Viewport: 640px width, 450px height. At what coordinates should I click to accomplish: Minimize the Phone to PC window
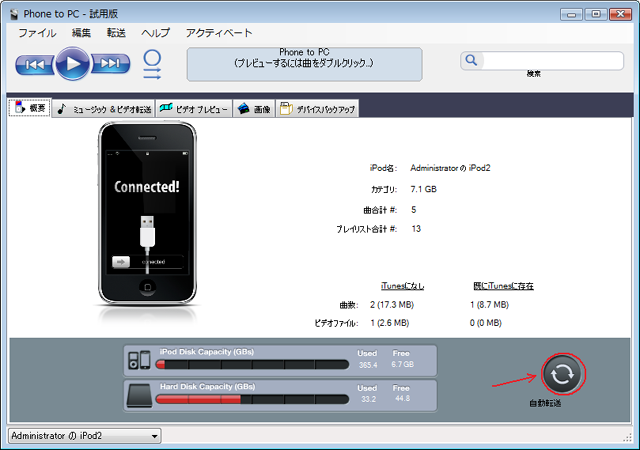tap(571, 14)
